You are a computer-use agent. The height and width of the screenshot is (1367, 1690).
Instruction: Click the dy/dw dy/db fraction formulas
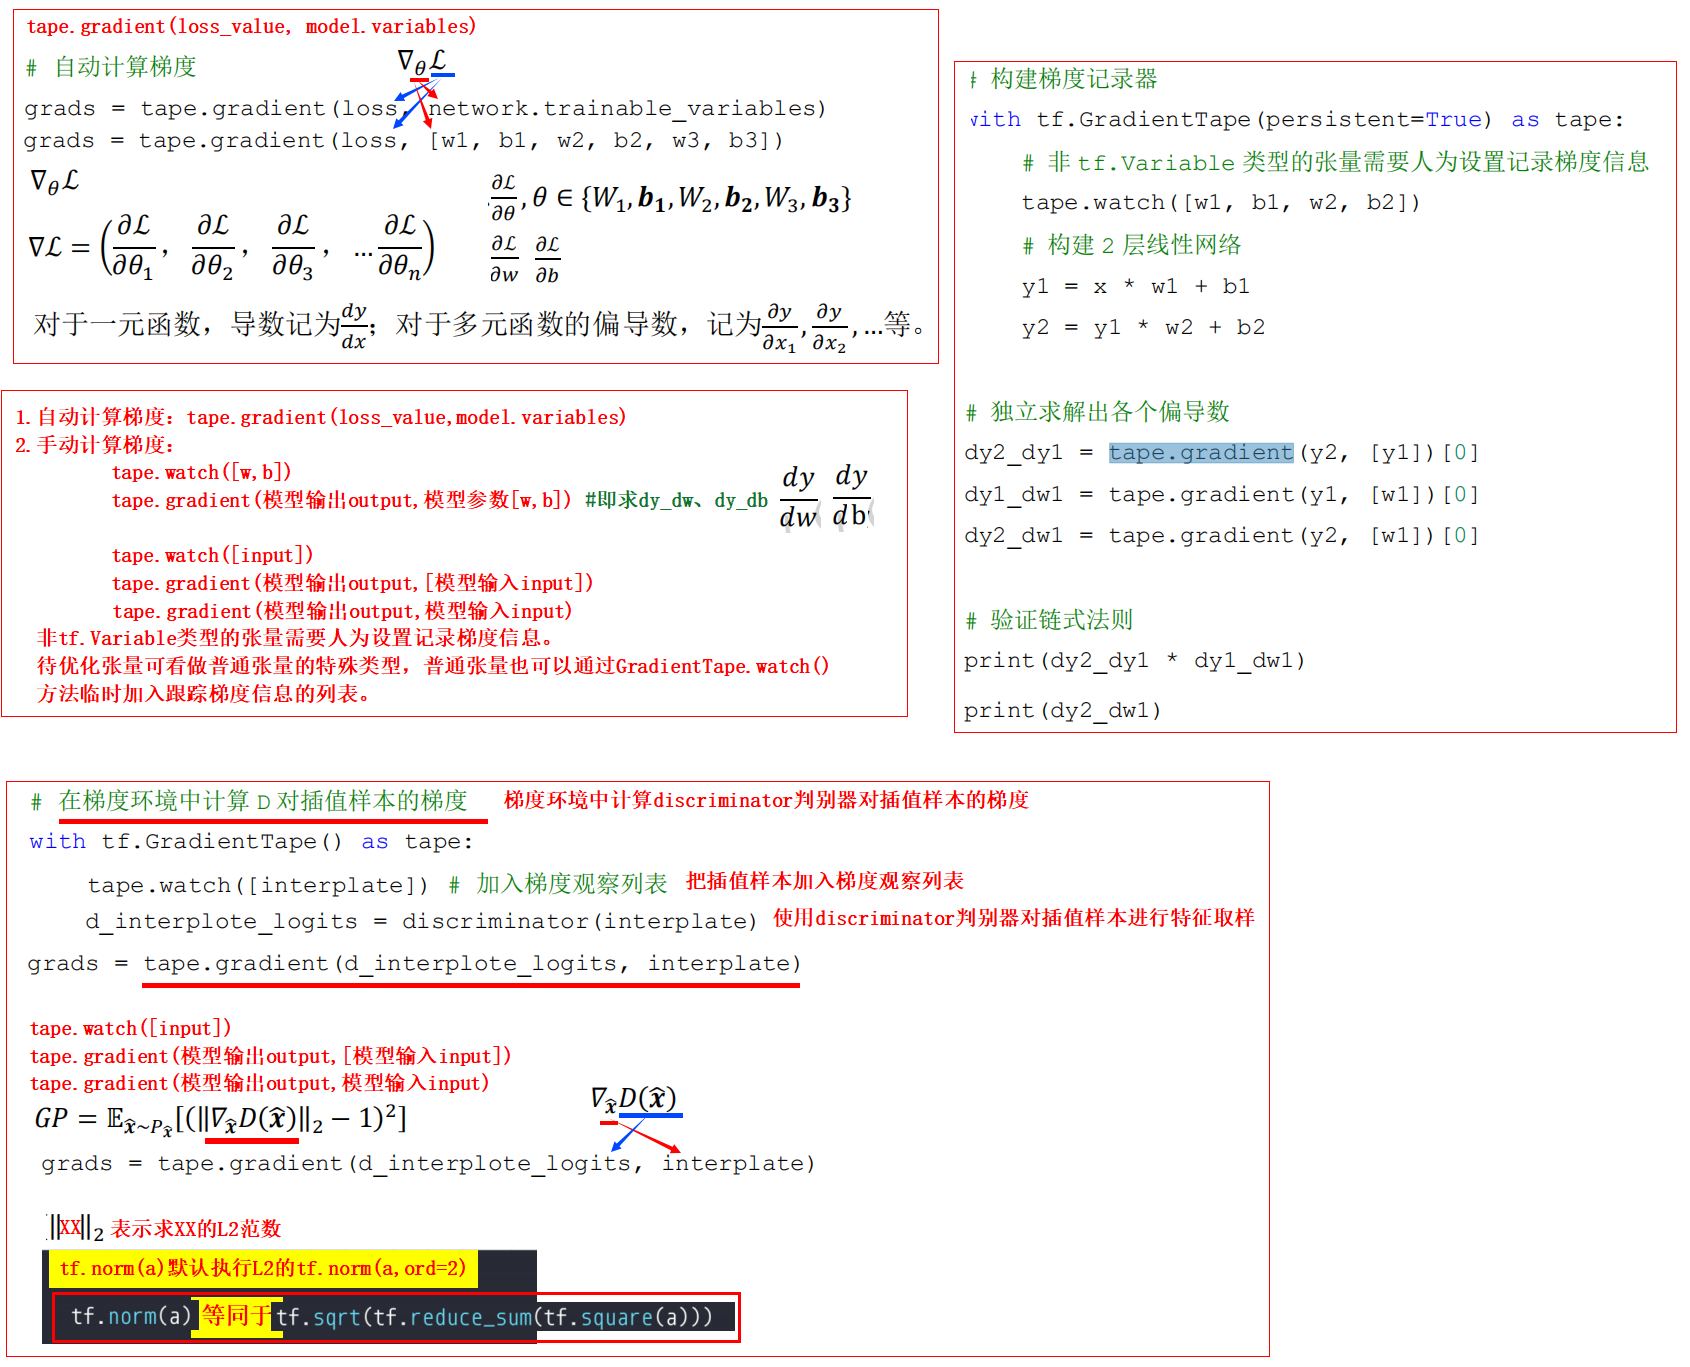pyautogui.click(x=824, y=494)
